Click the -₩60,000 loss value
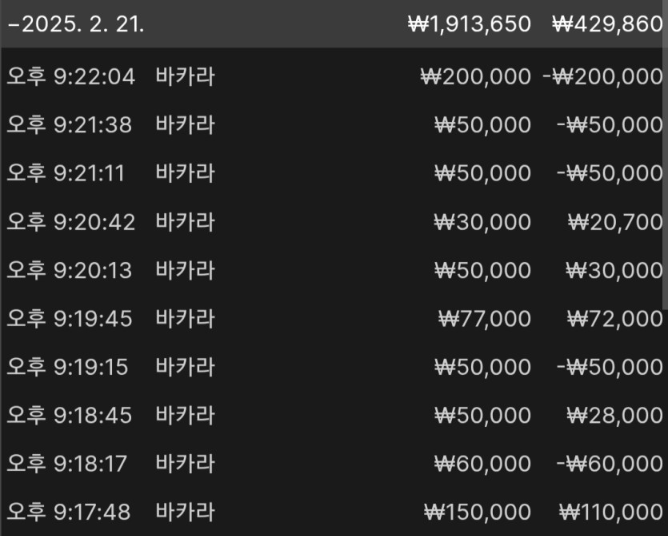 [609, 463]
